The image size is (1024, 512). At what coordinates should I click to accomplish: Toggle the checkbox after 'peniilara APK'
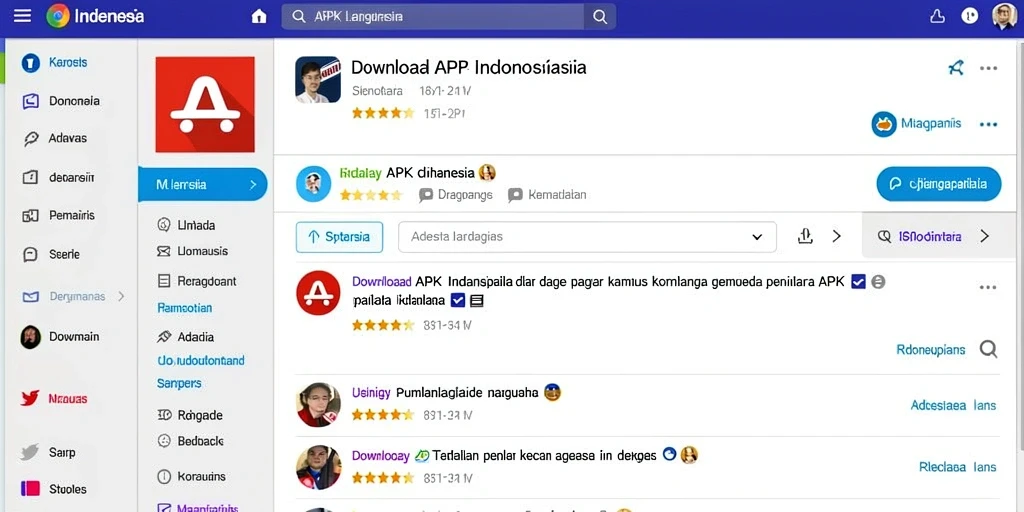click(859, 281)
